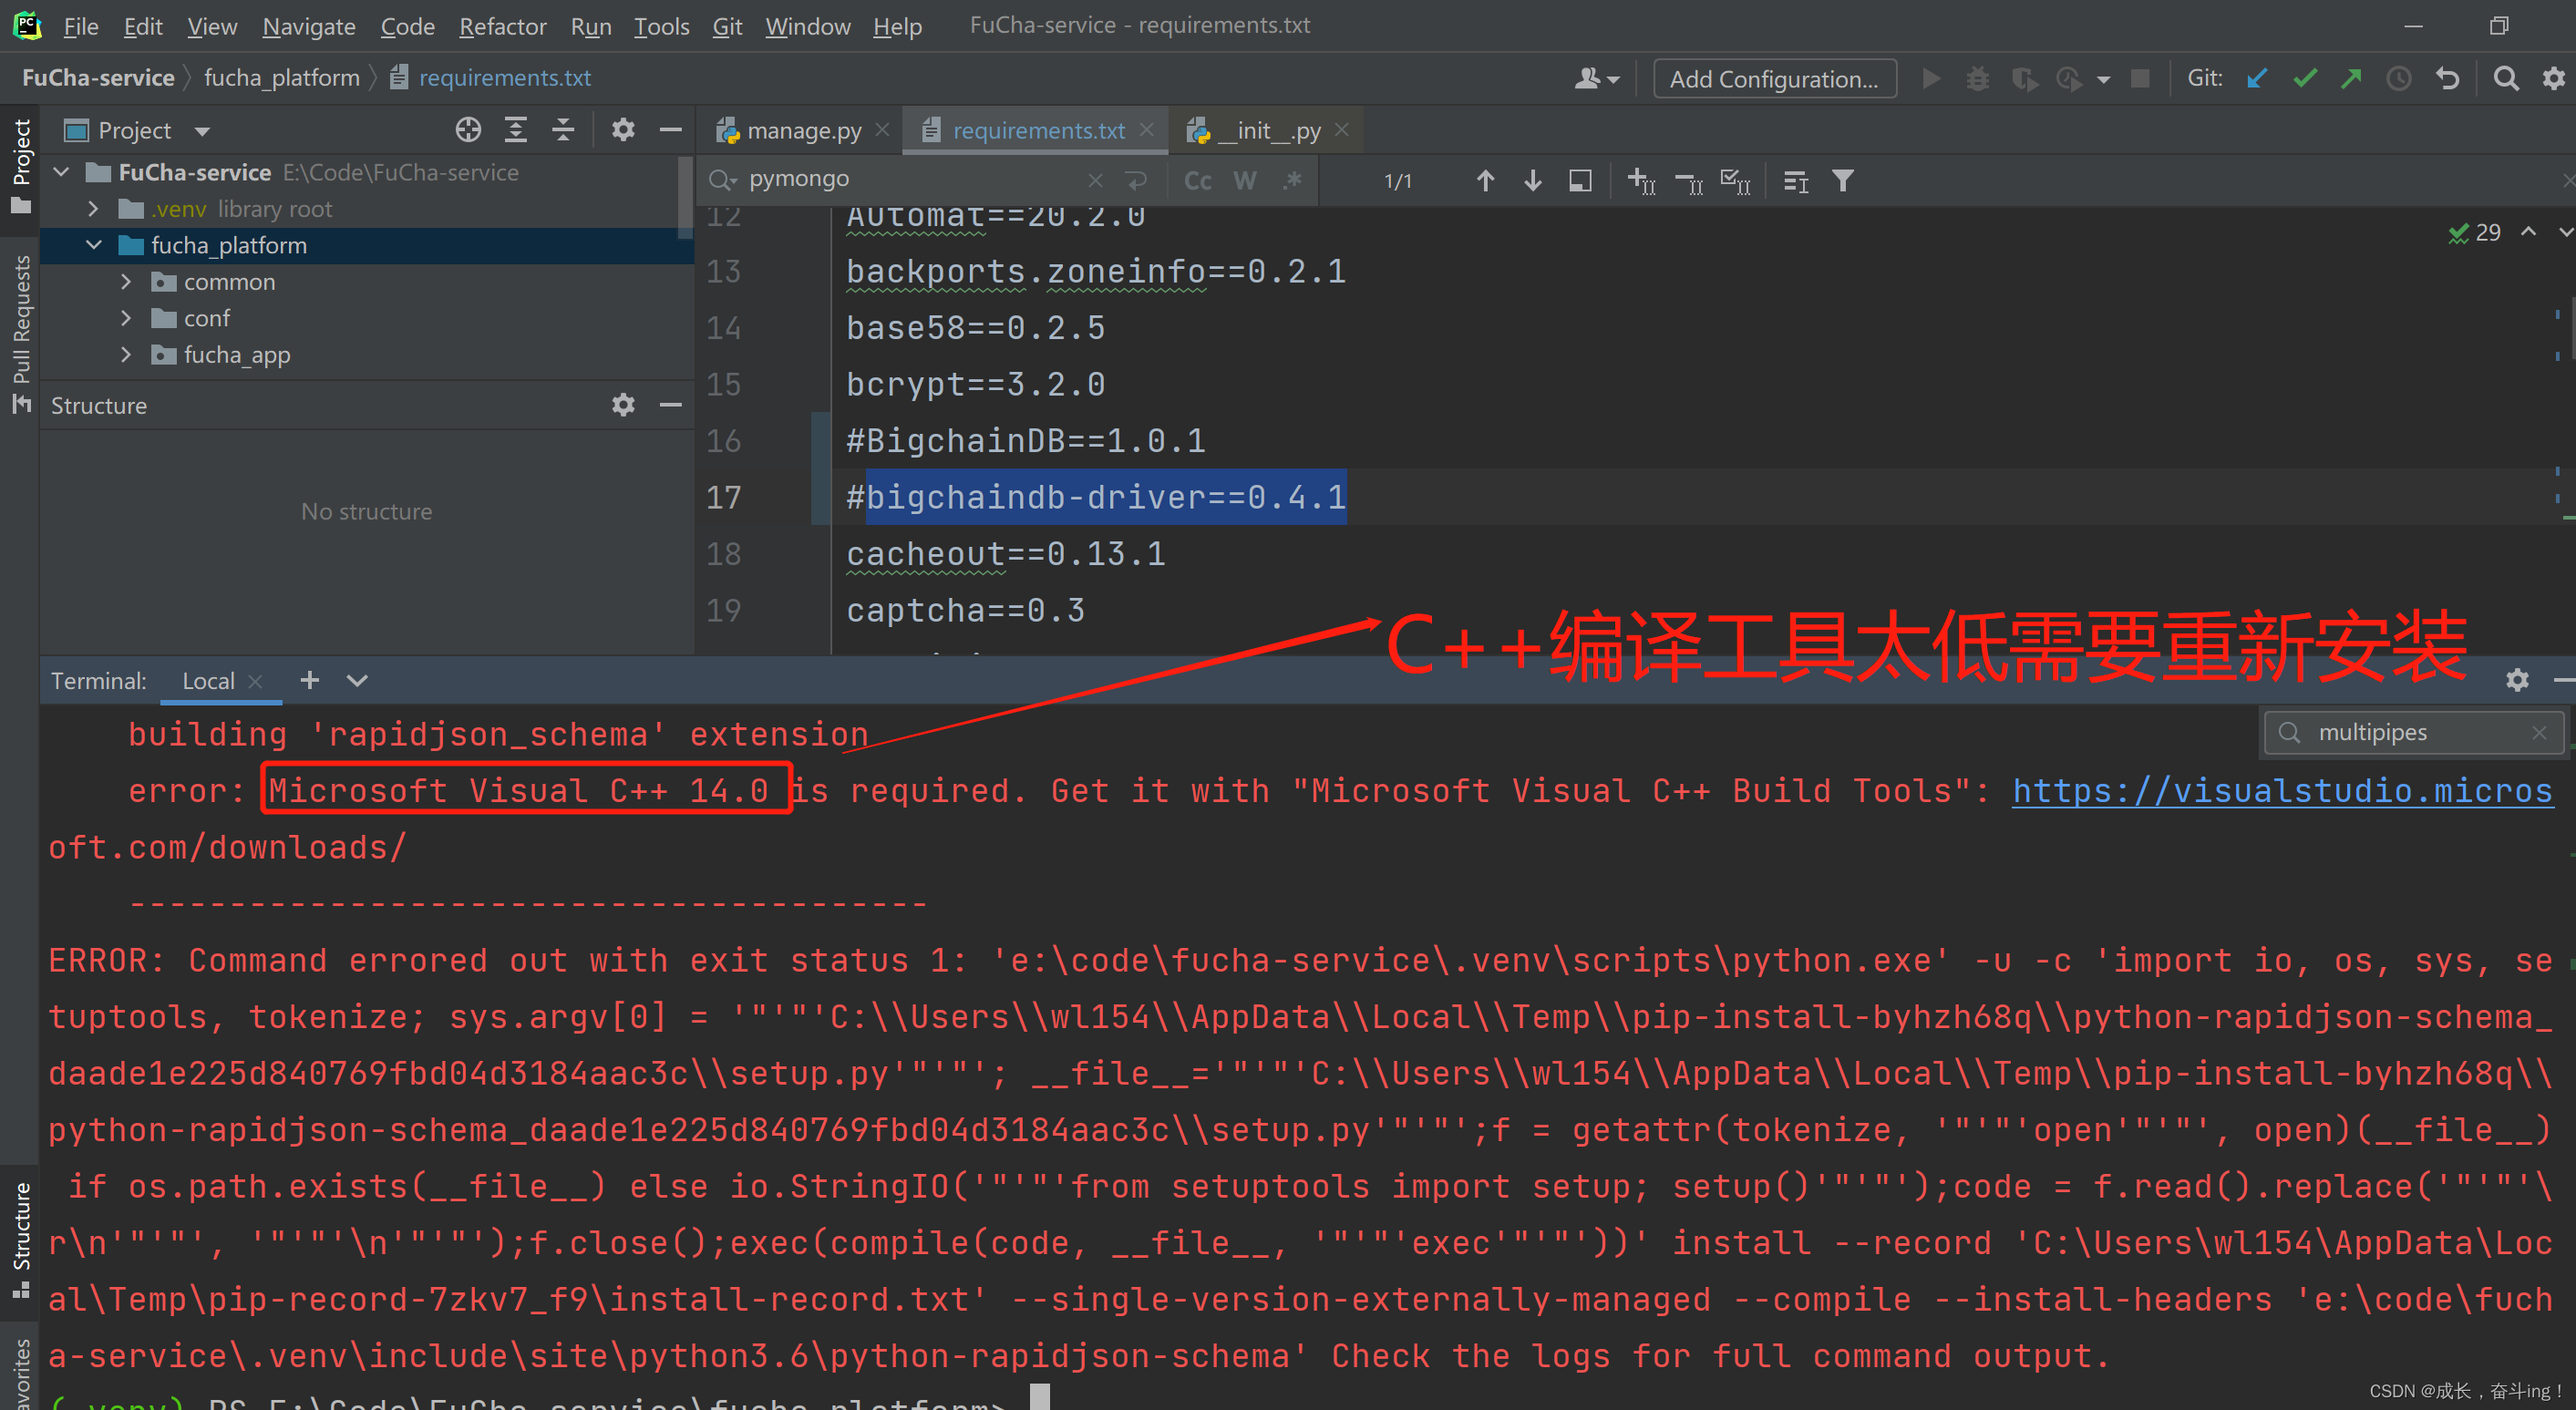This screenshot has width=2576, height=1410.
Task: Click the multipipes terminal search field
Action: coord(2412,733)
